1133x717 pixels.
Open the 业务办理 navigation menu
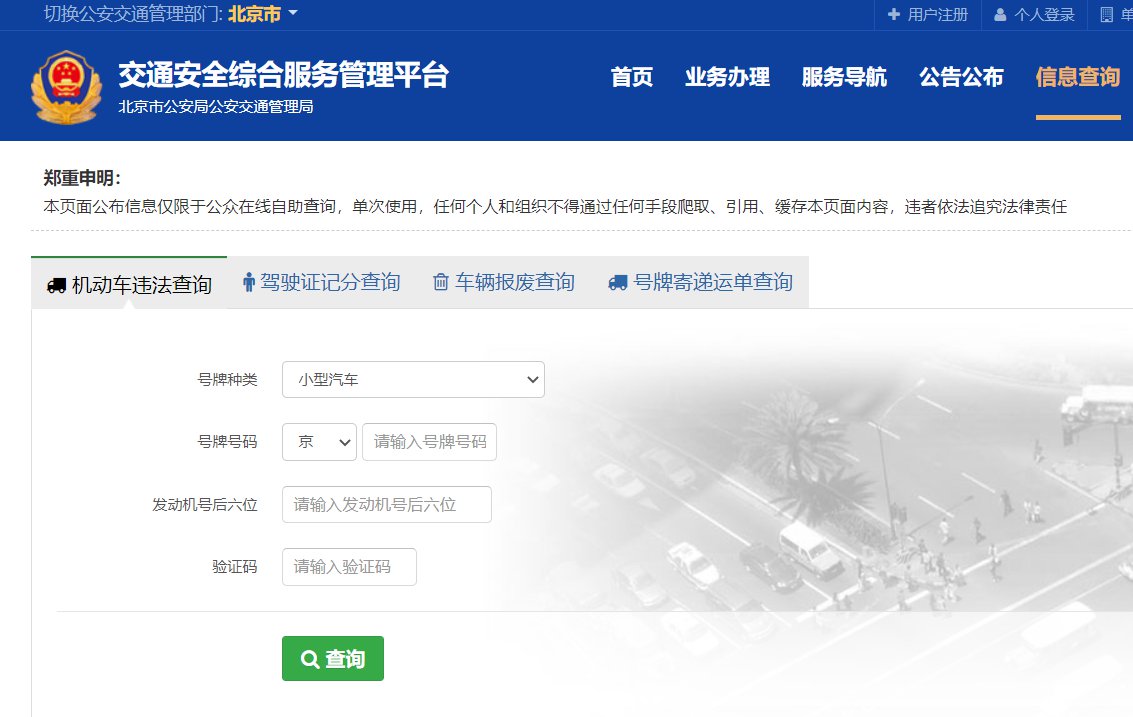pos(727,77)
